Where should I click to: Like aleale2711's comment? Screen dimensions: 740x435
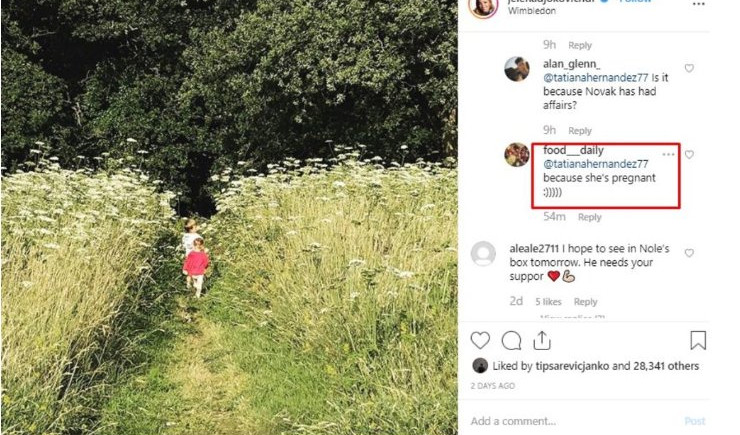(689, 254)
